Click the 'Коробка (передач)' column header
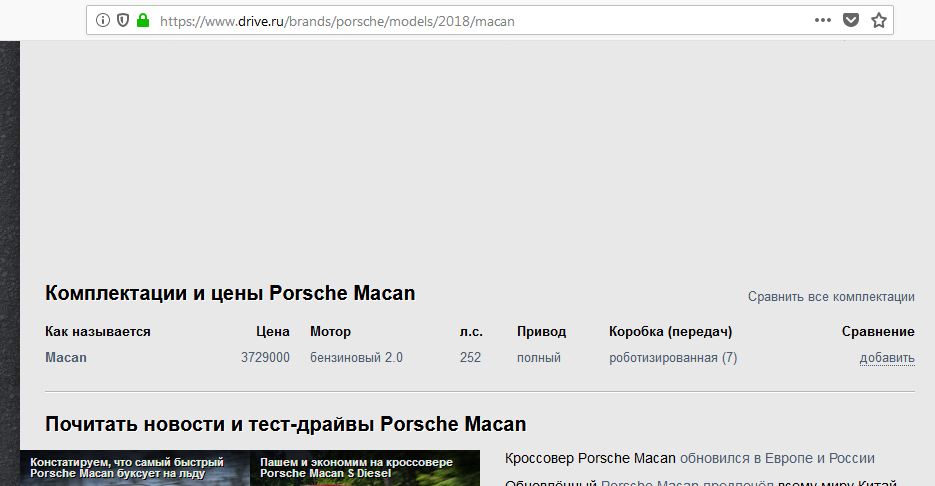This screenshot has width=935, height=486. click(x=670, y=332)
